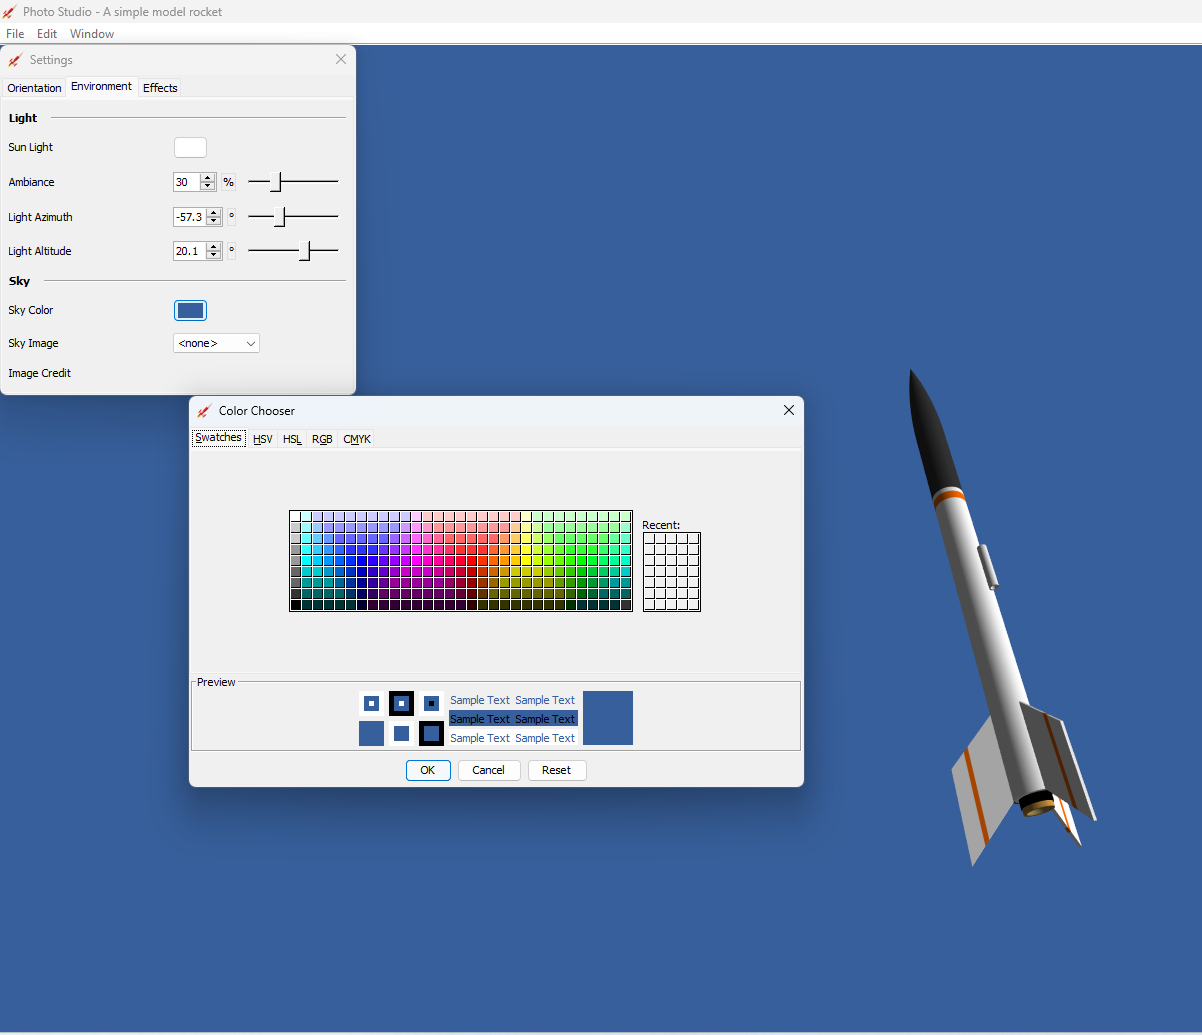
Task: Reset the chosen color
Action: [557, 770]
